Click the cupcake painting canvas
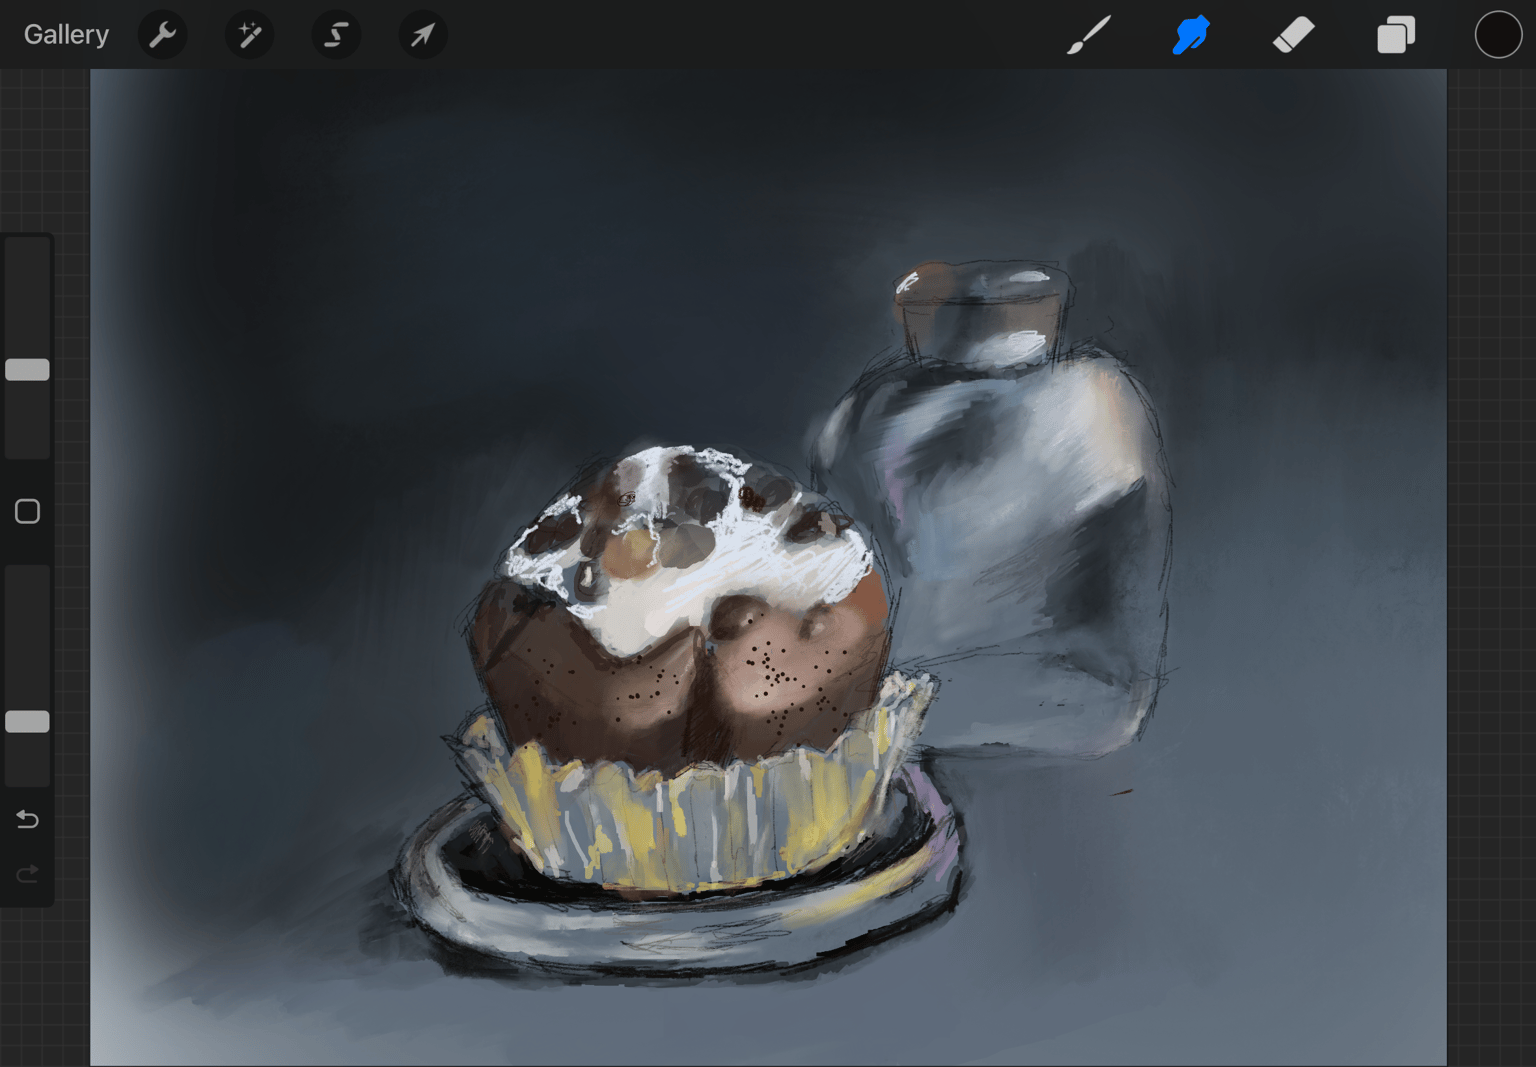This screenshot has width=1536, height=1067. coord(768,567)
